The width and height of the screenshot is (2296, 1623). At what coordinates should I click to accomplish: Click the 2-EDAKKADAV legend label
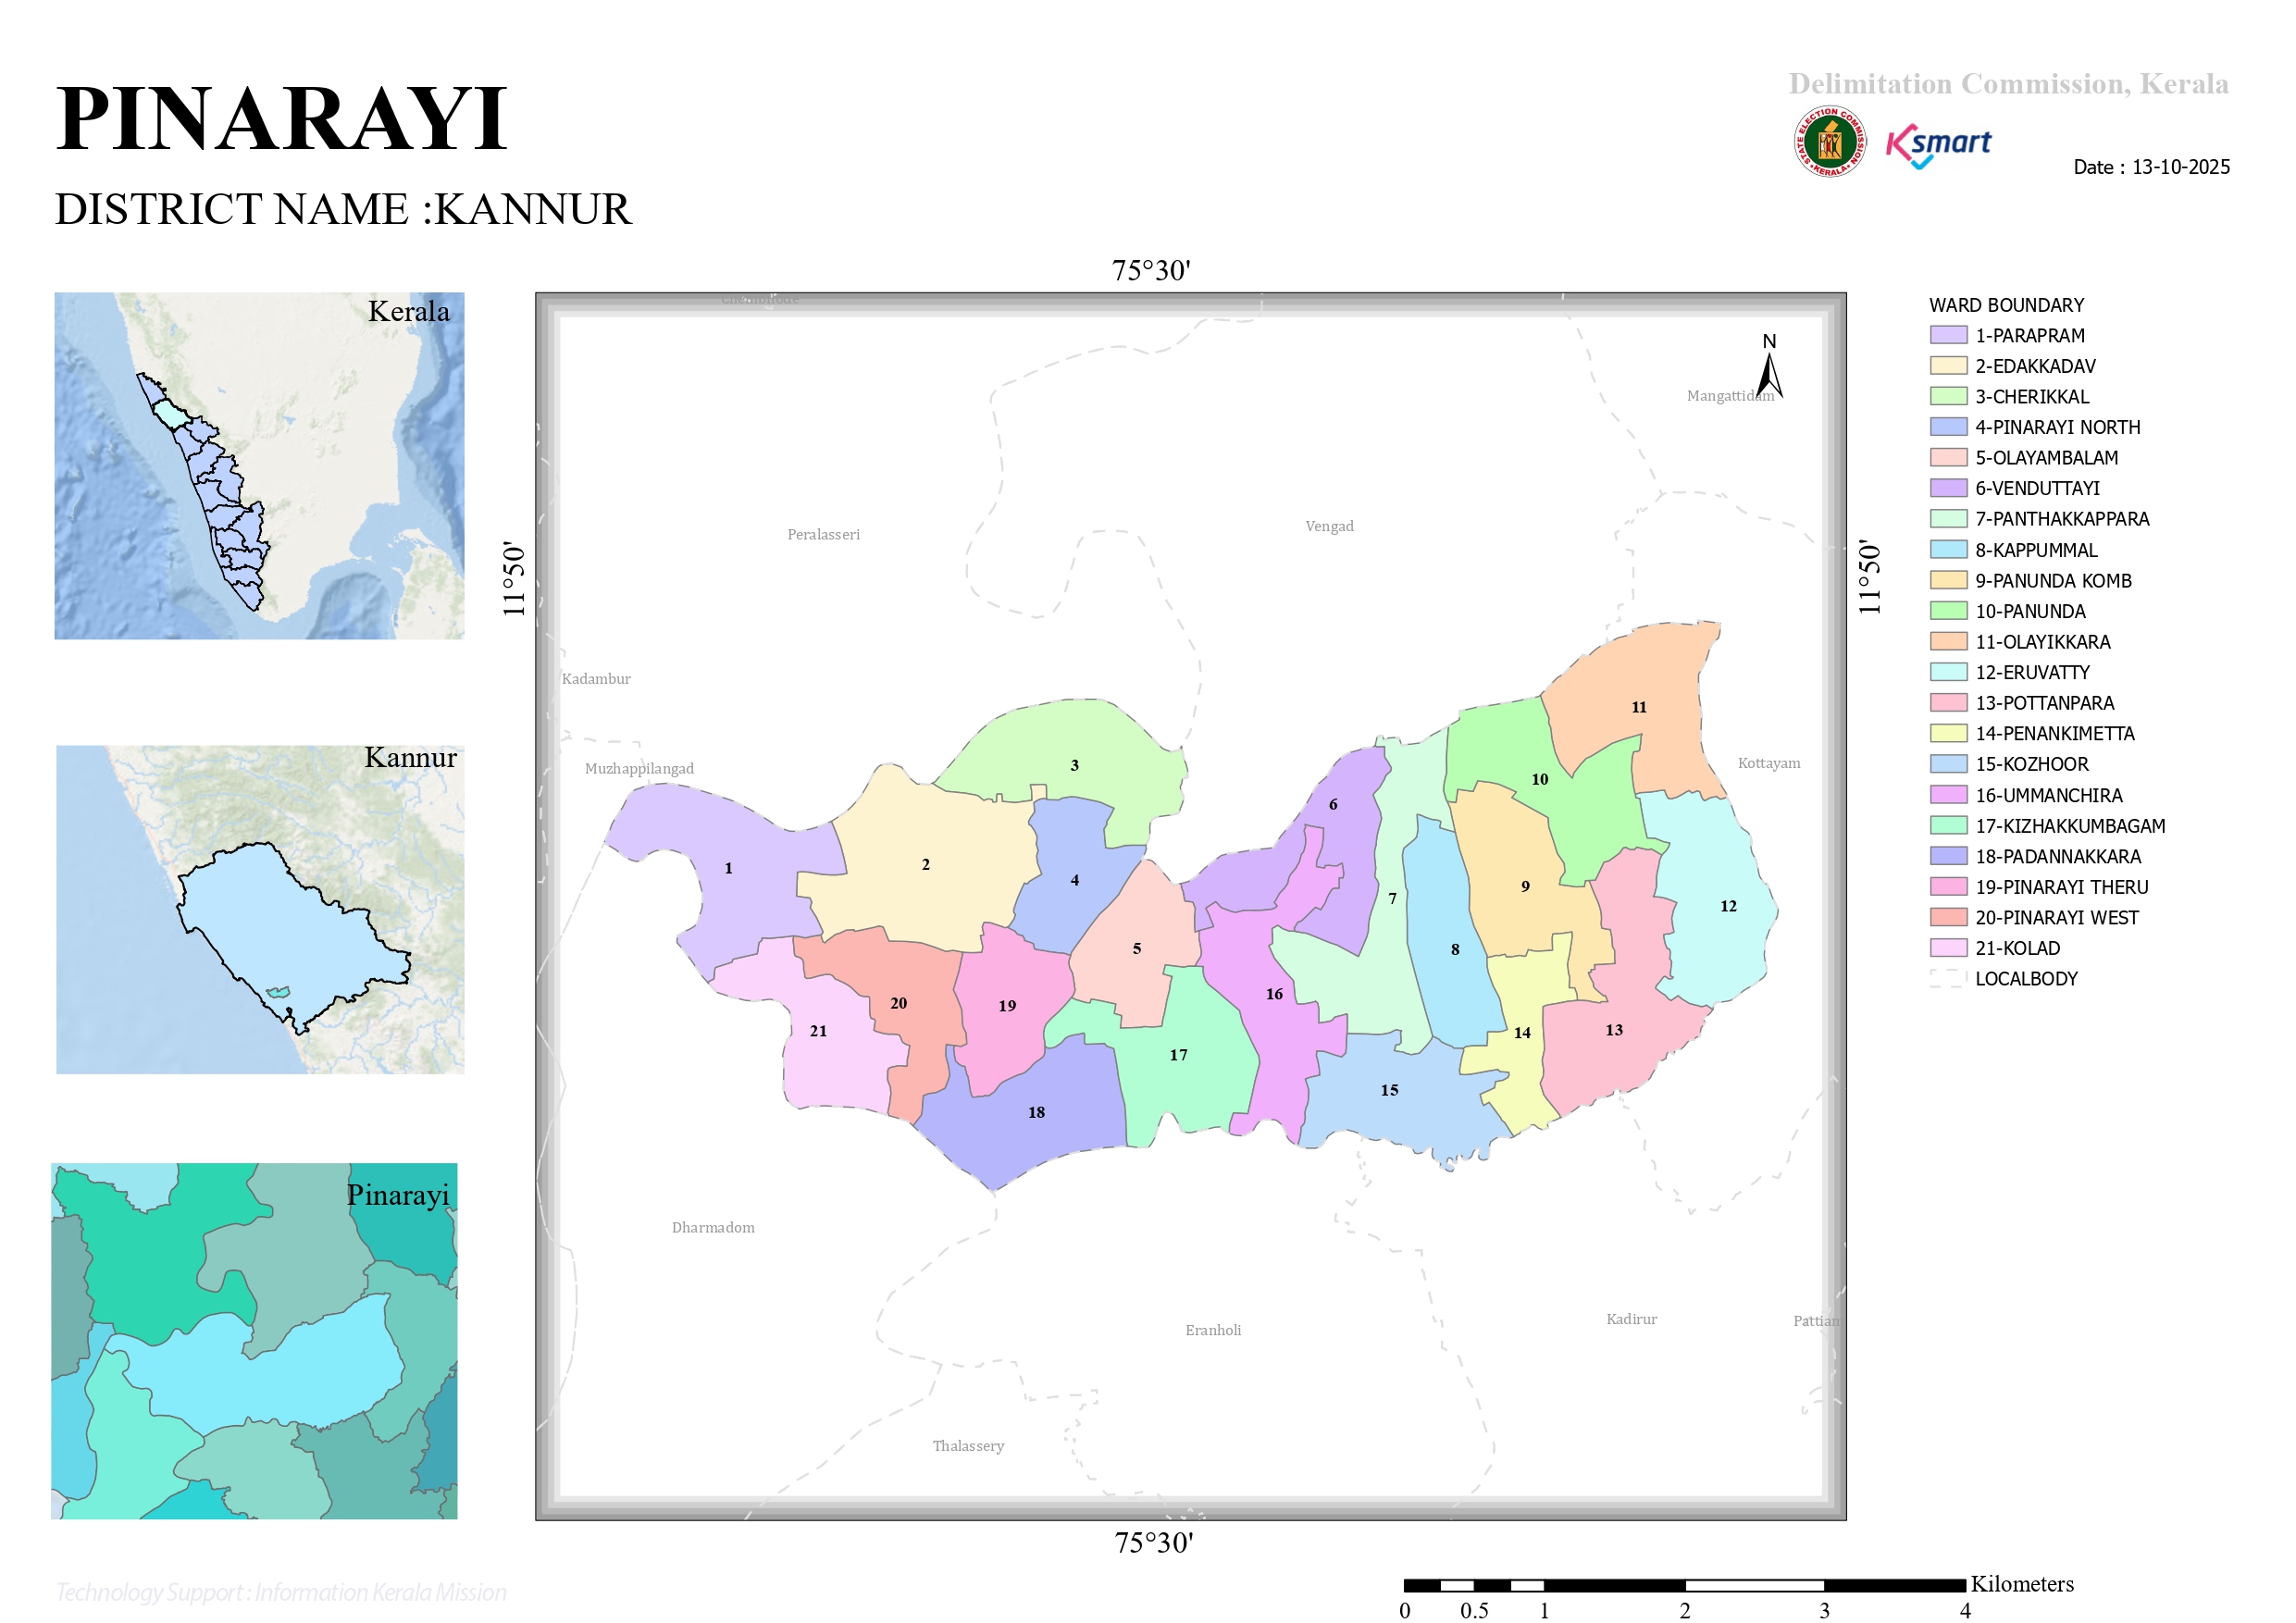[x=2035, y=366]
